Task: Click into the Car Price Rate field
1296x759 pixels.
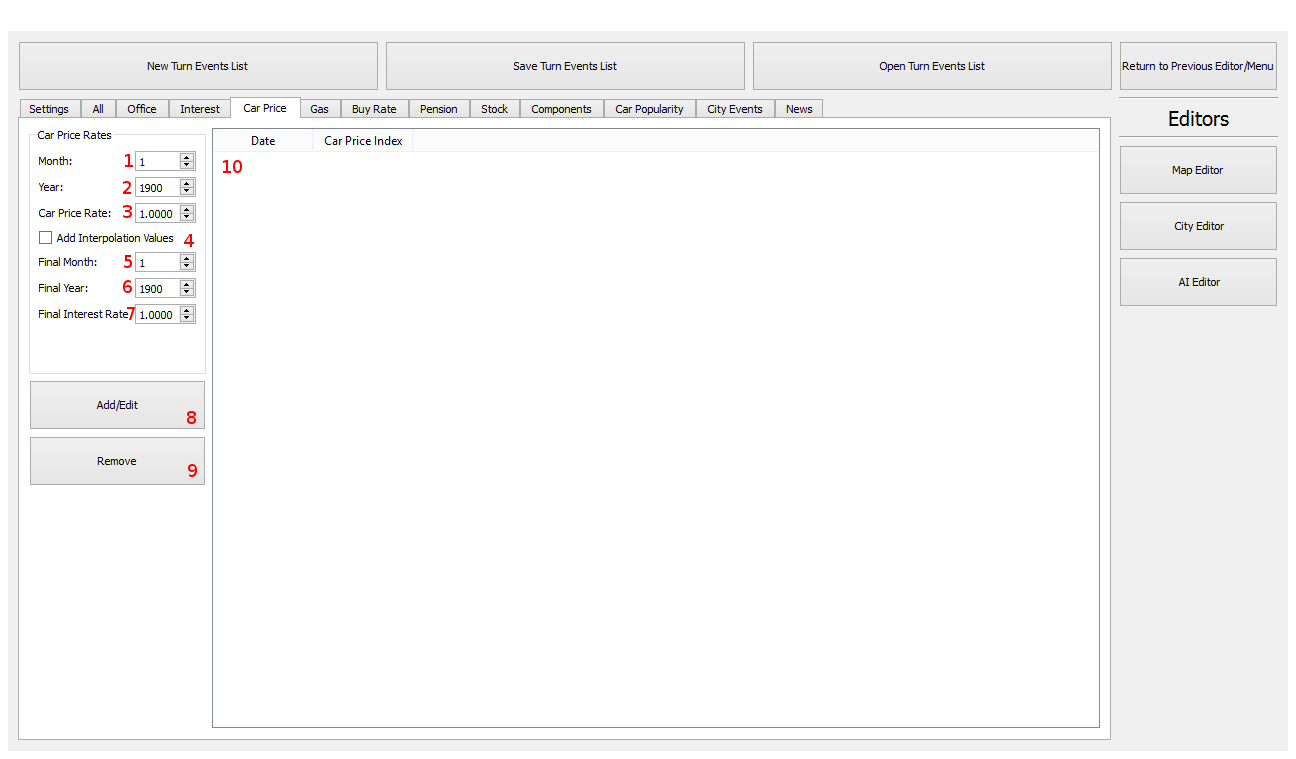Action: [157, 213]
